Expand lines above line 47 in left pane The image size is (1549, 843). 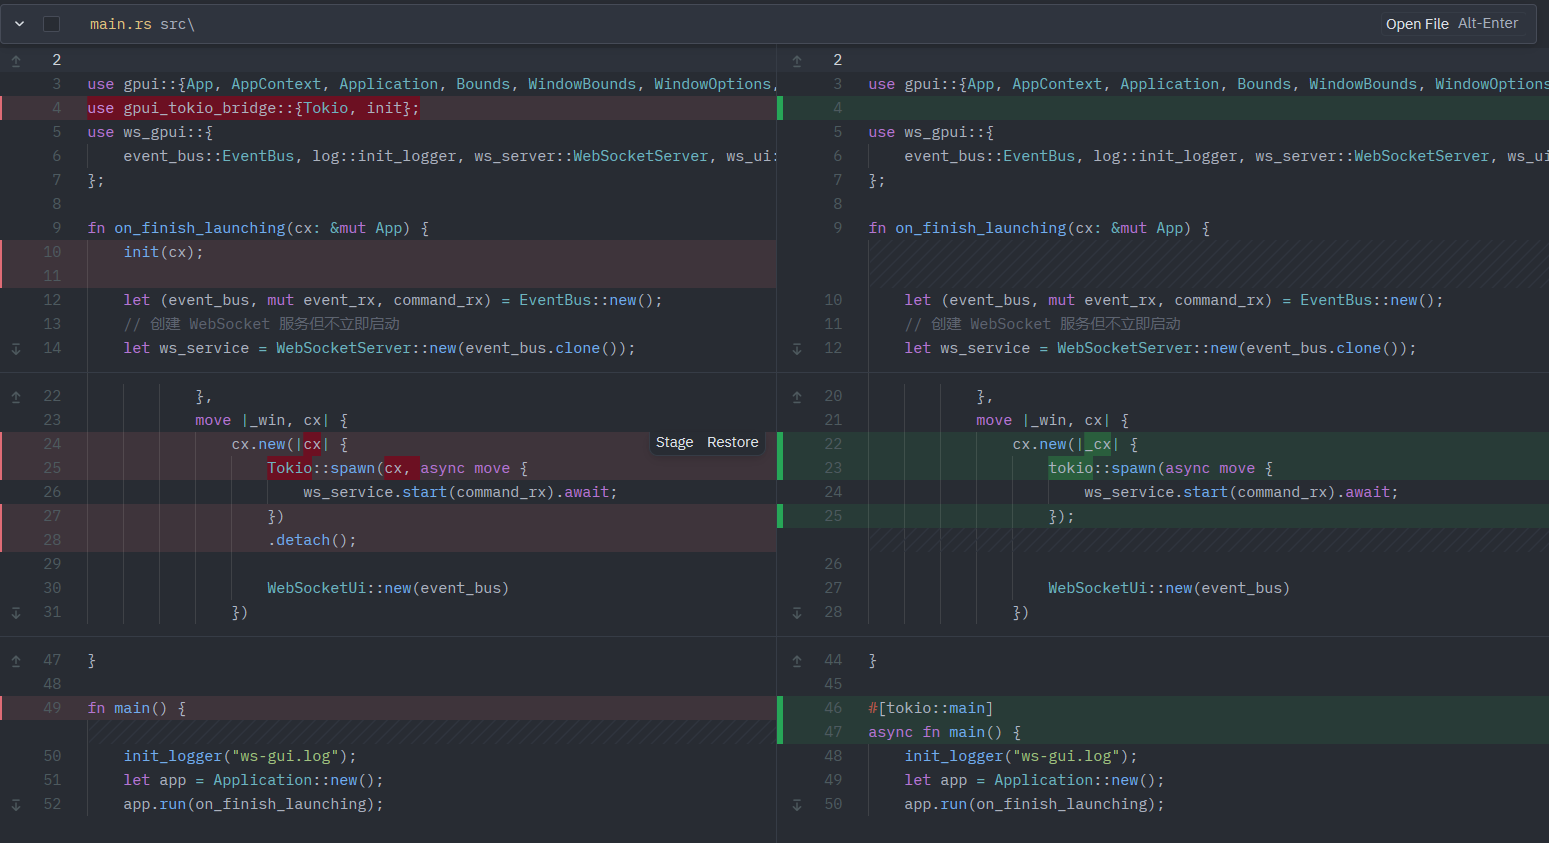point(16,661)
